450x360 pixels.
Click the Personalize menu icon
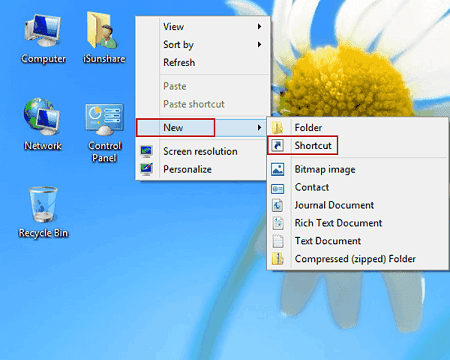[146, 169]
